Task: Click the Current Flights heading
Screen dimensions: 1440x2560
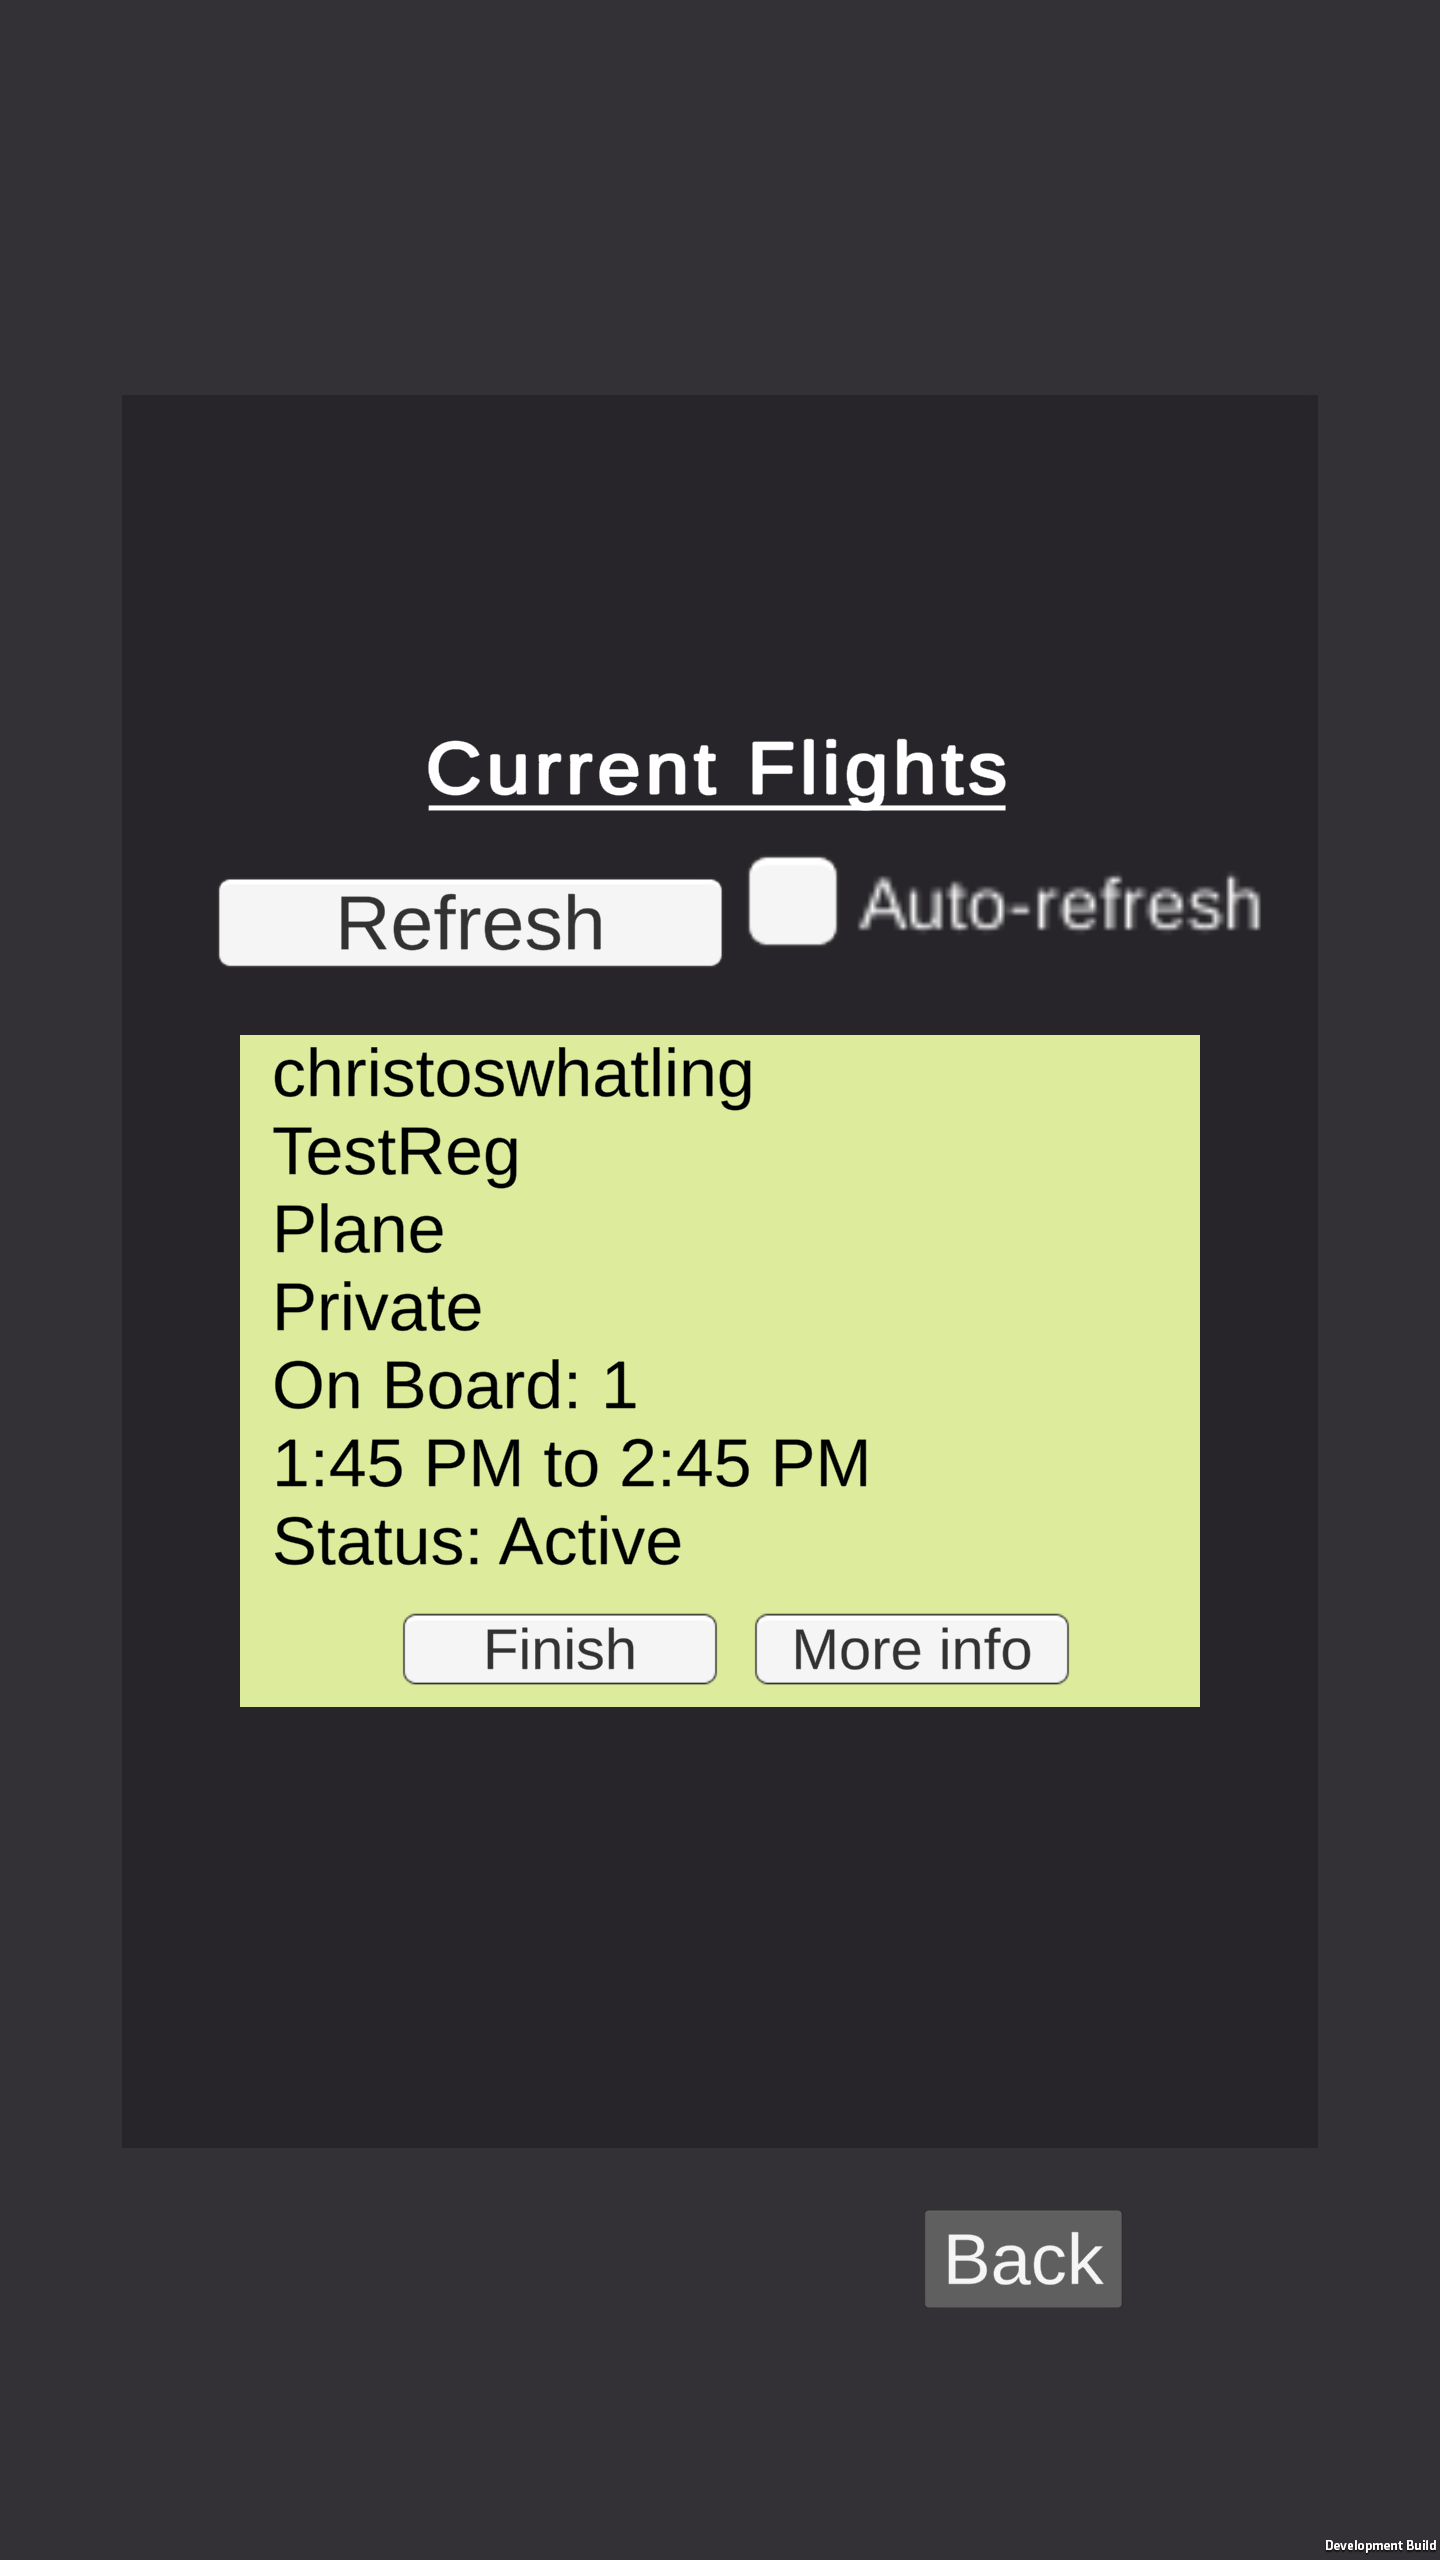Action: [717, 768]
